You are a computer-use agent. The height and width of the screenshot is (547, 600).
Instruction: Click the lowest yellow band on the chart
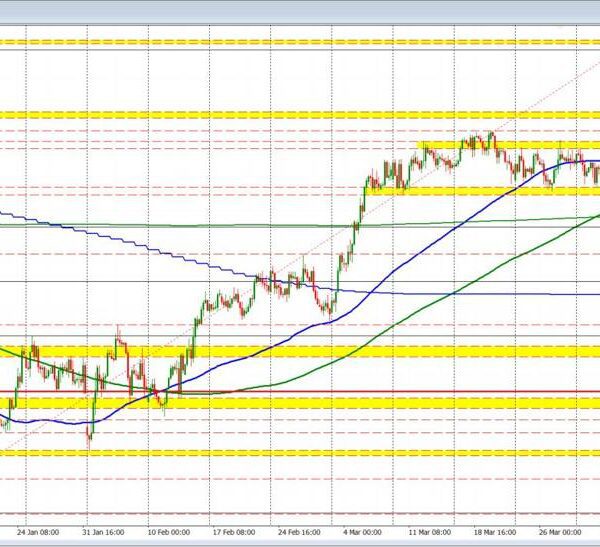point(300,452)
